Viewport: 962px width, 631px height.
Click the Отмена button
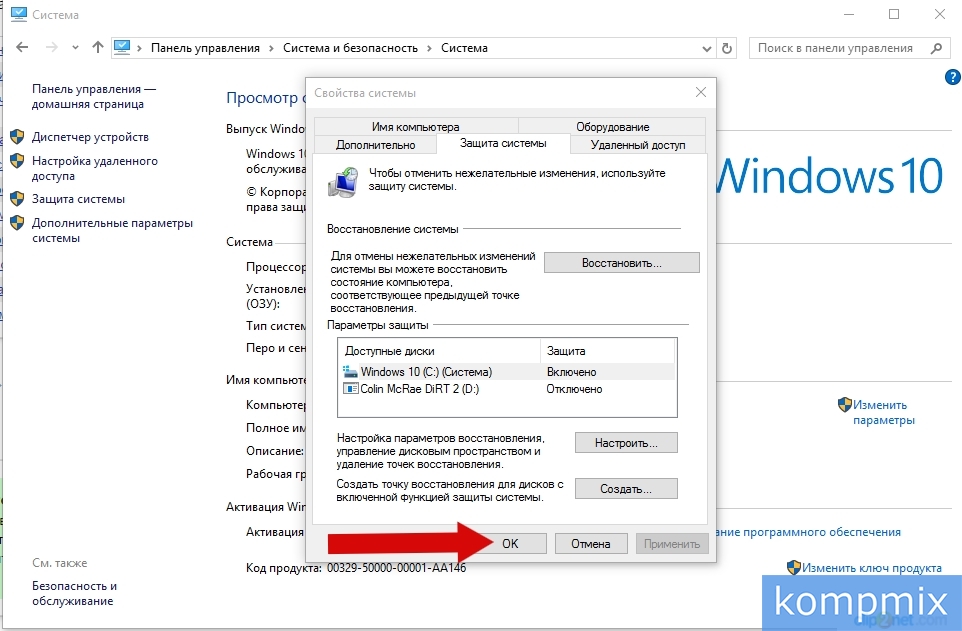coord(591,543)
